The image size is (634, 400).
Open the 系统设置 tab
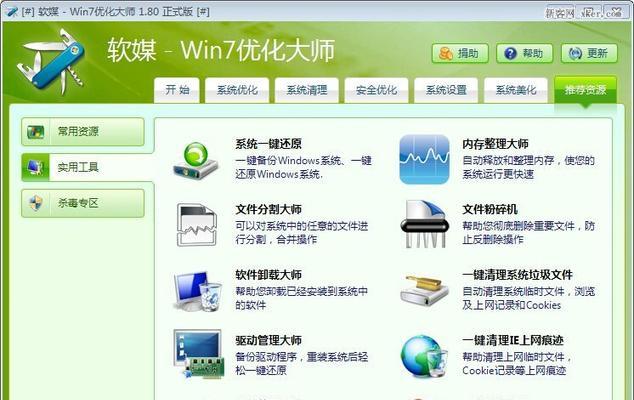(x=446, y=89)
